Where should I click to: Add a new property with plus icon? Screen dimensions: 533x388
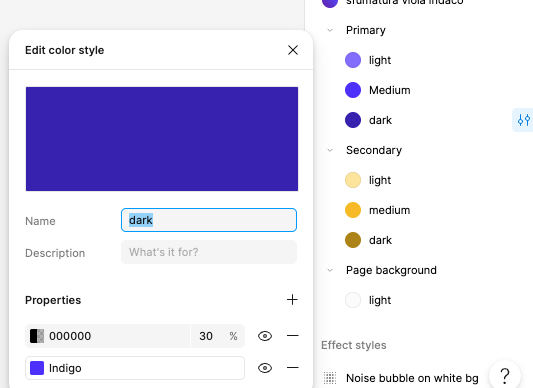(292, 300)
